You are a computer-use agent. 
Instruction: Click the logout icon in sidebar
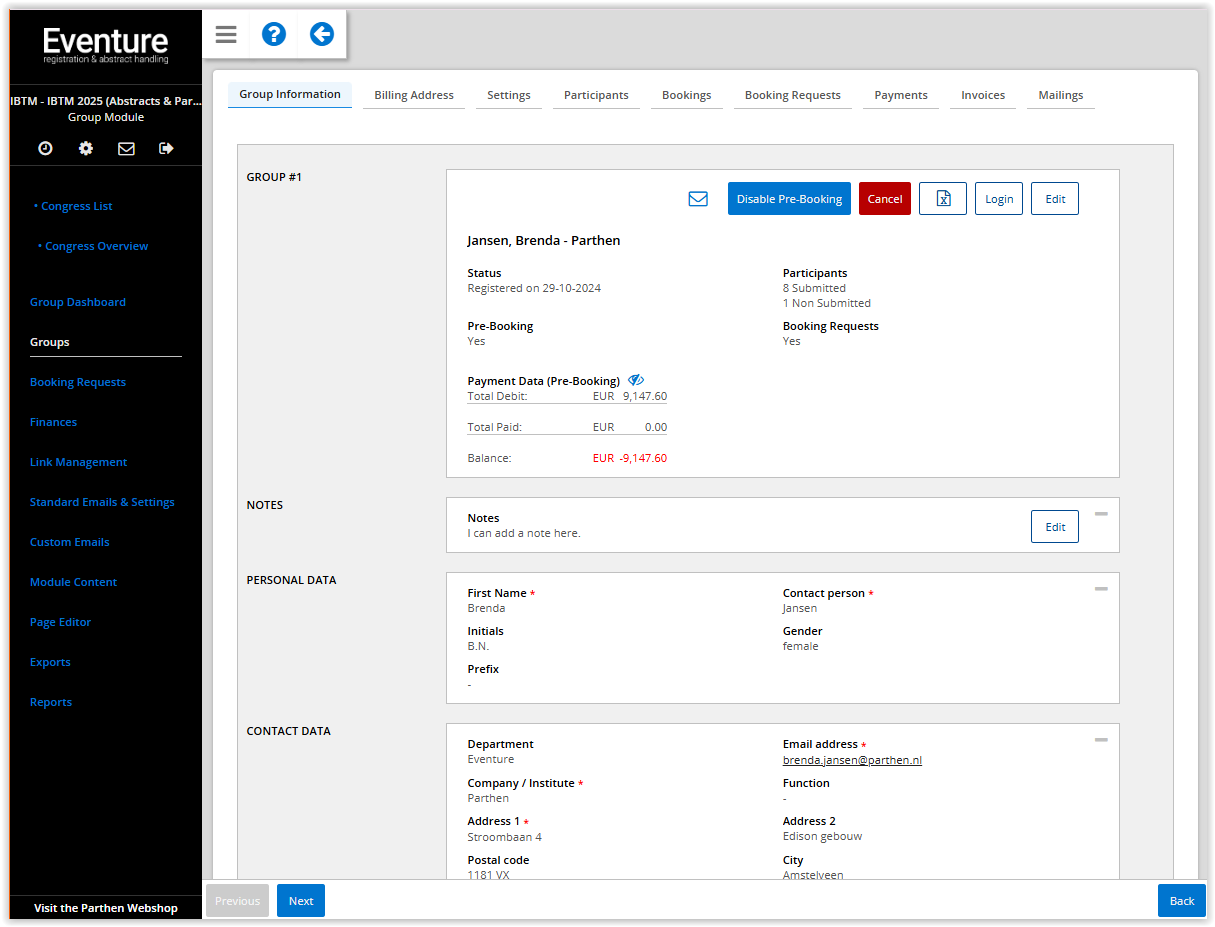tap(166, 148)
